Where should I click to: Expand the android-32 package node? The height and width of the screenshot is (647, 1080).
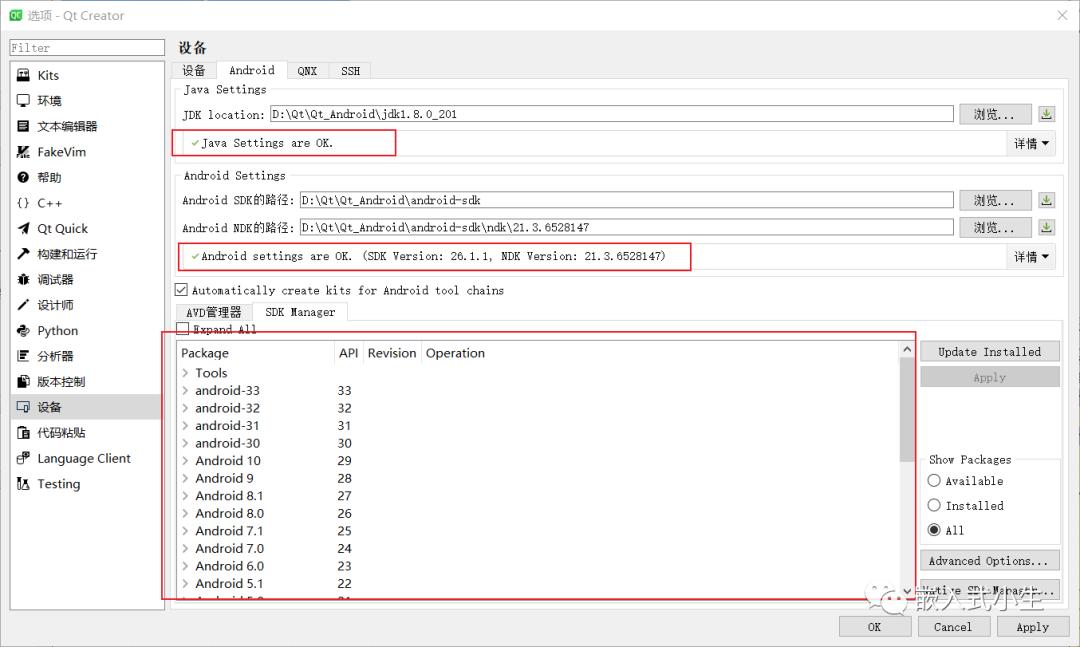(185, 408)
